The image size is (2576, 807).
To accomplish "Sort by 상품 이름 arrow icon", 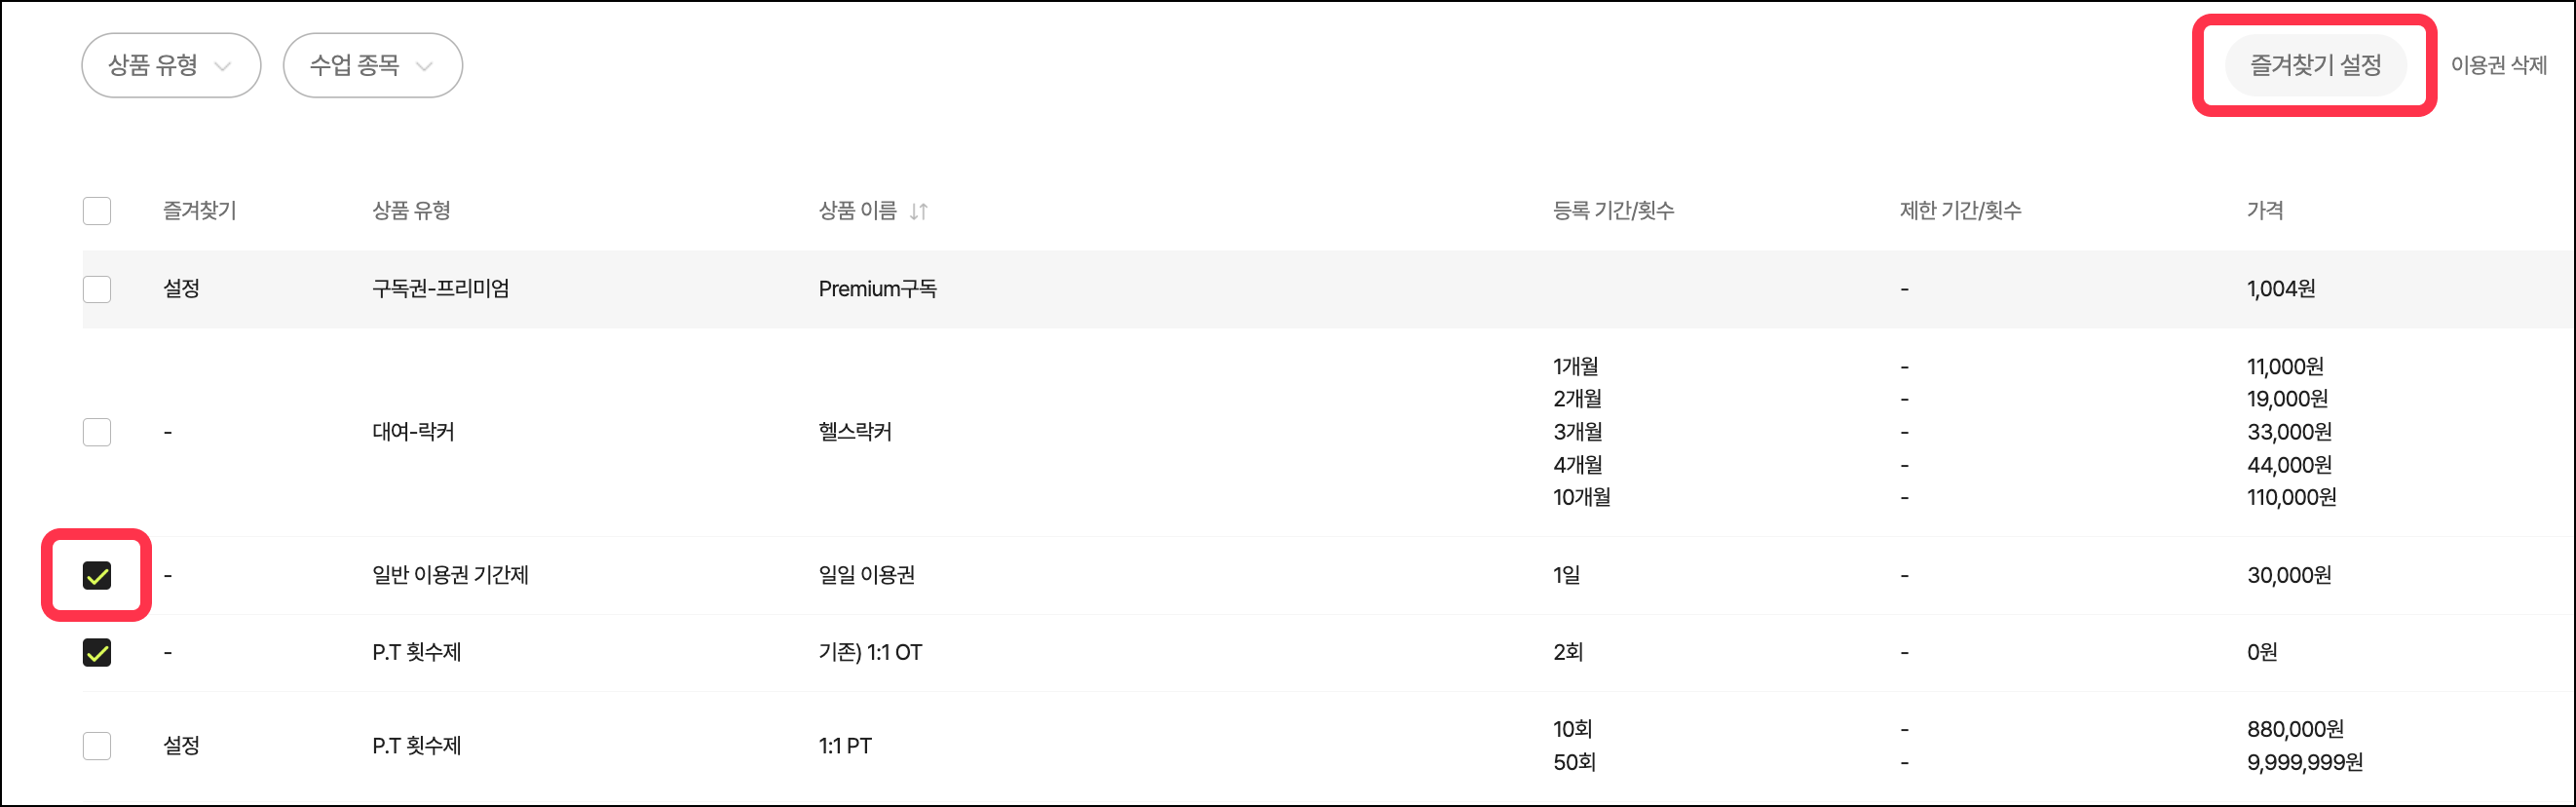I will (x=918, y=211).
